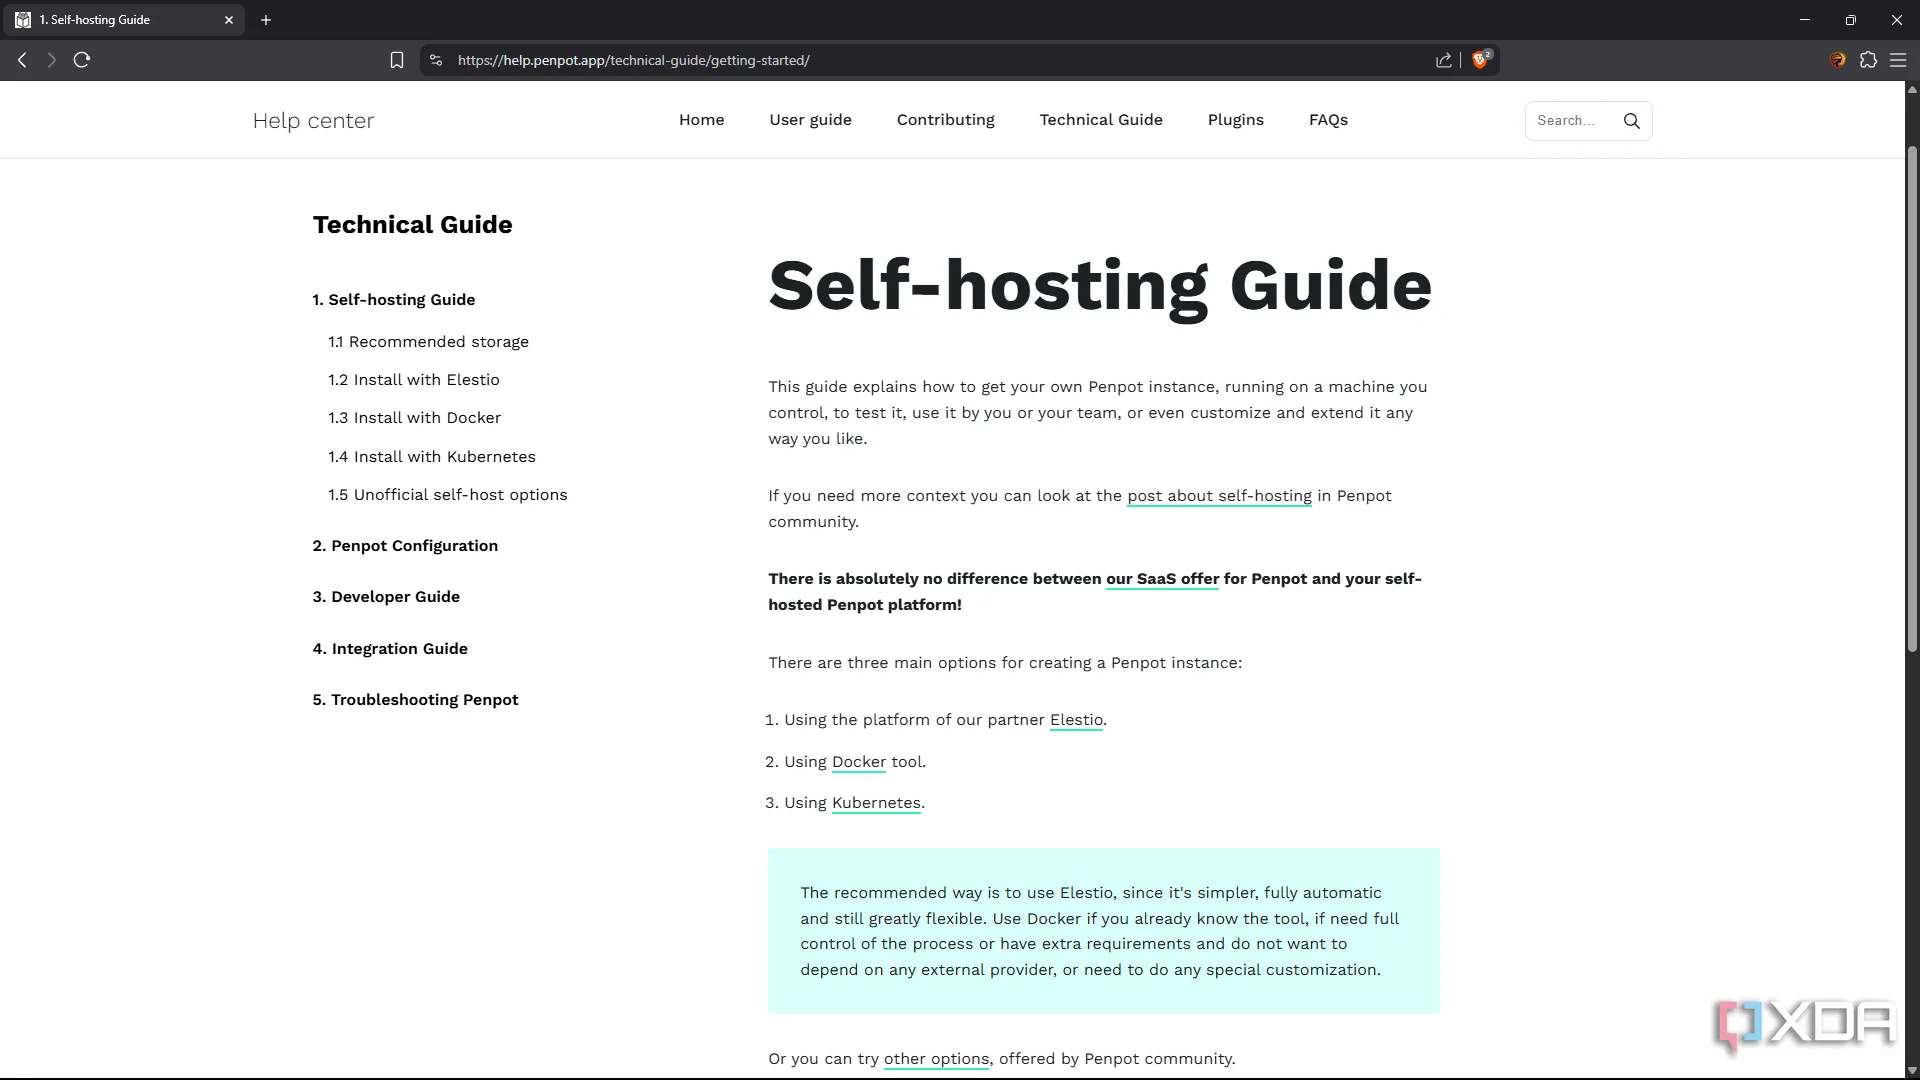Open 1.3 Install with Docker
Screen dimensions: 1920x1080
click(x=414, y=418)
